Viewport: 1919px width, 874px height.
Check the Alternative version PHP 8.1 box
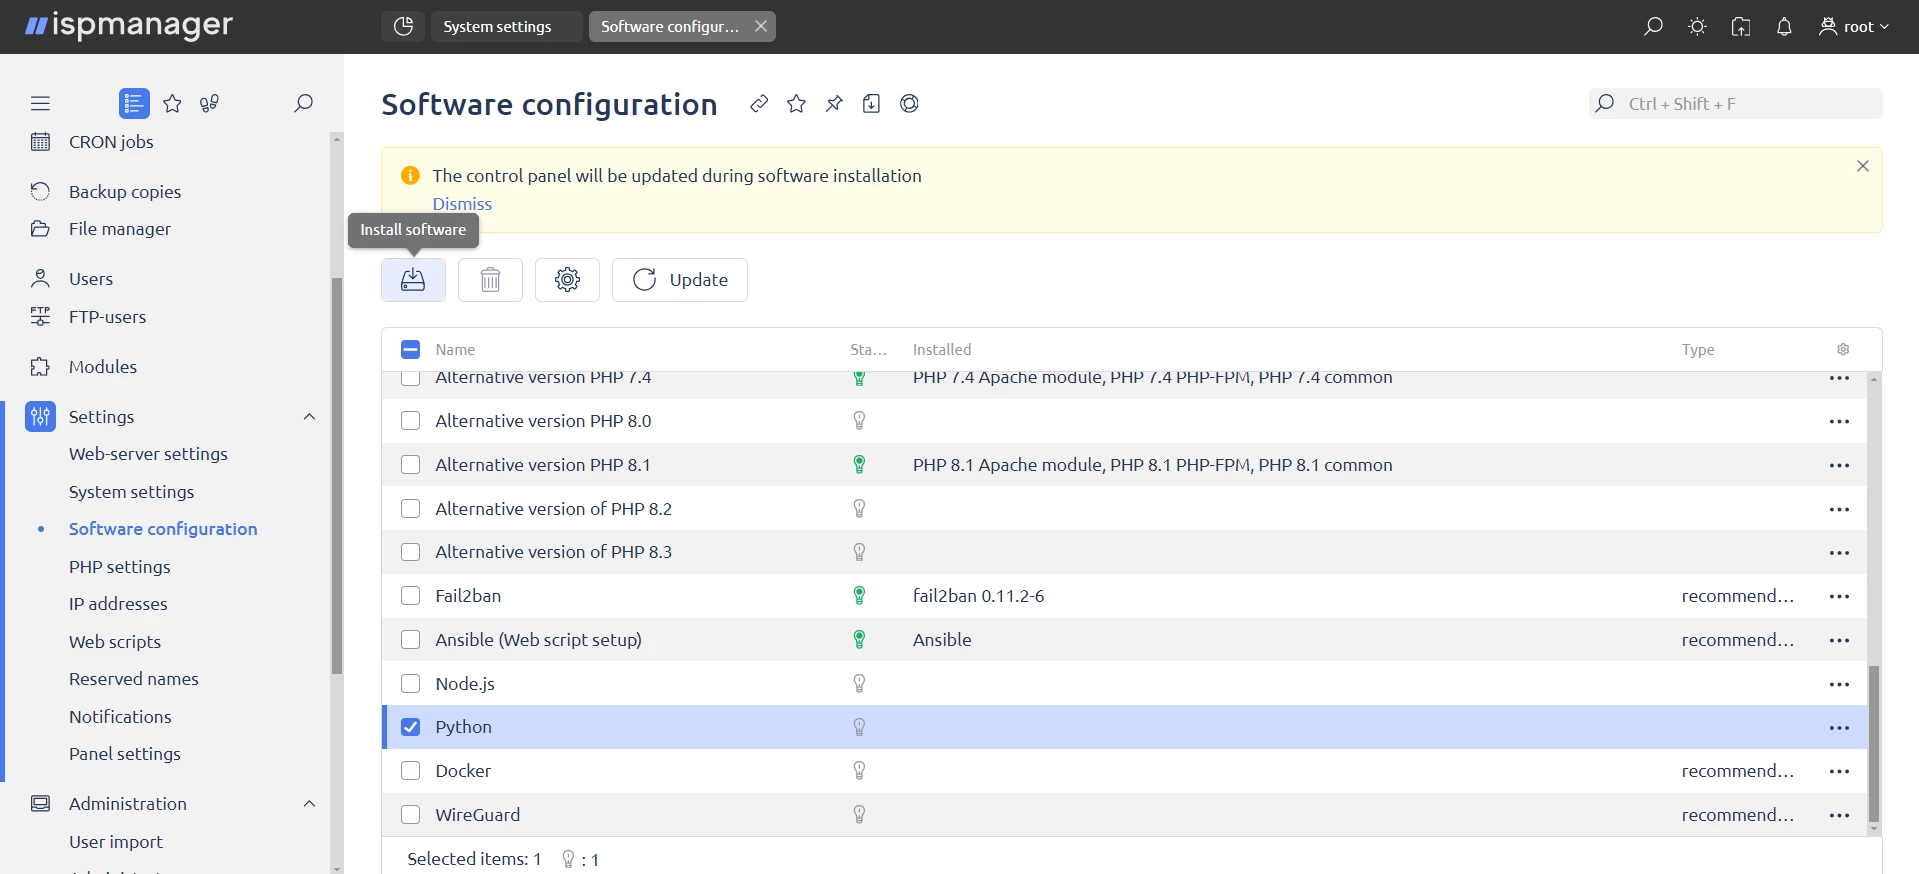(410, 465)
